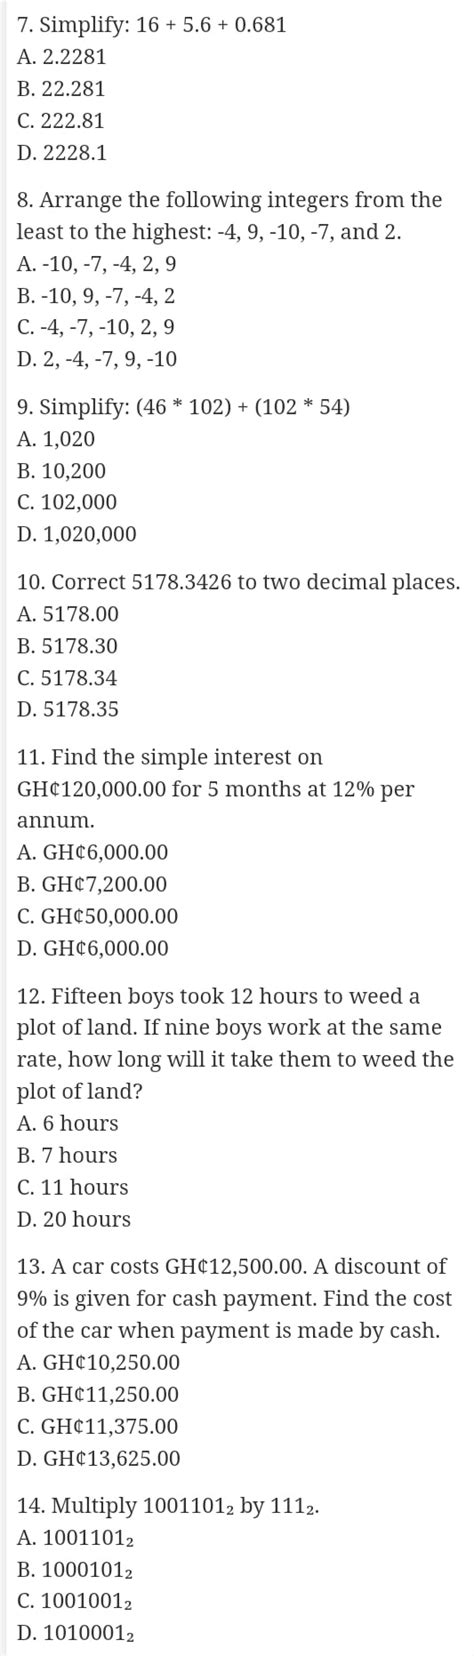Image resolution: width=474 pixels, height=1656 pixels.
Task: Select option A. GH¢10,250.00
Action: point(98,1363)
